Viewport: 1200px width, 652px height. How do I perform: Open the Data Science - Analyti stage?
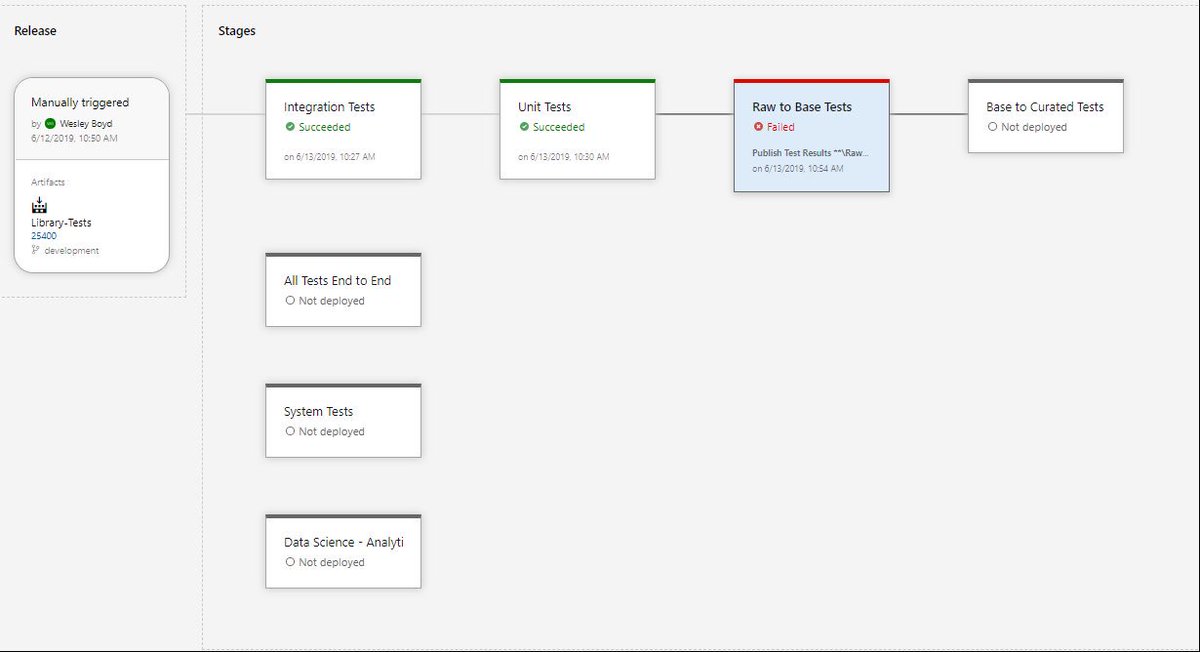click(343, 551)
